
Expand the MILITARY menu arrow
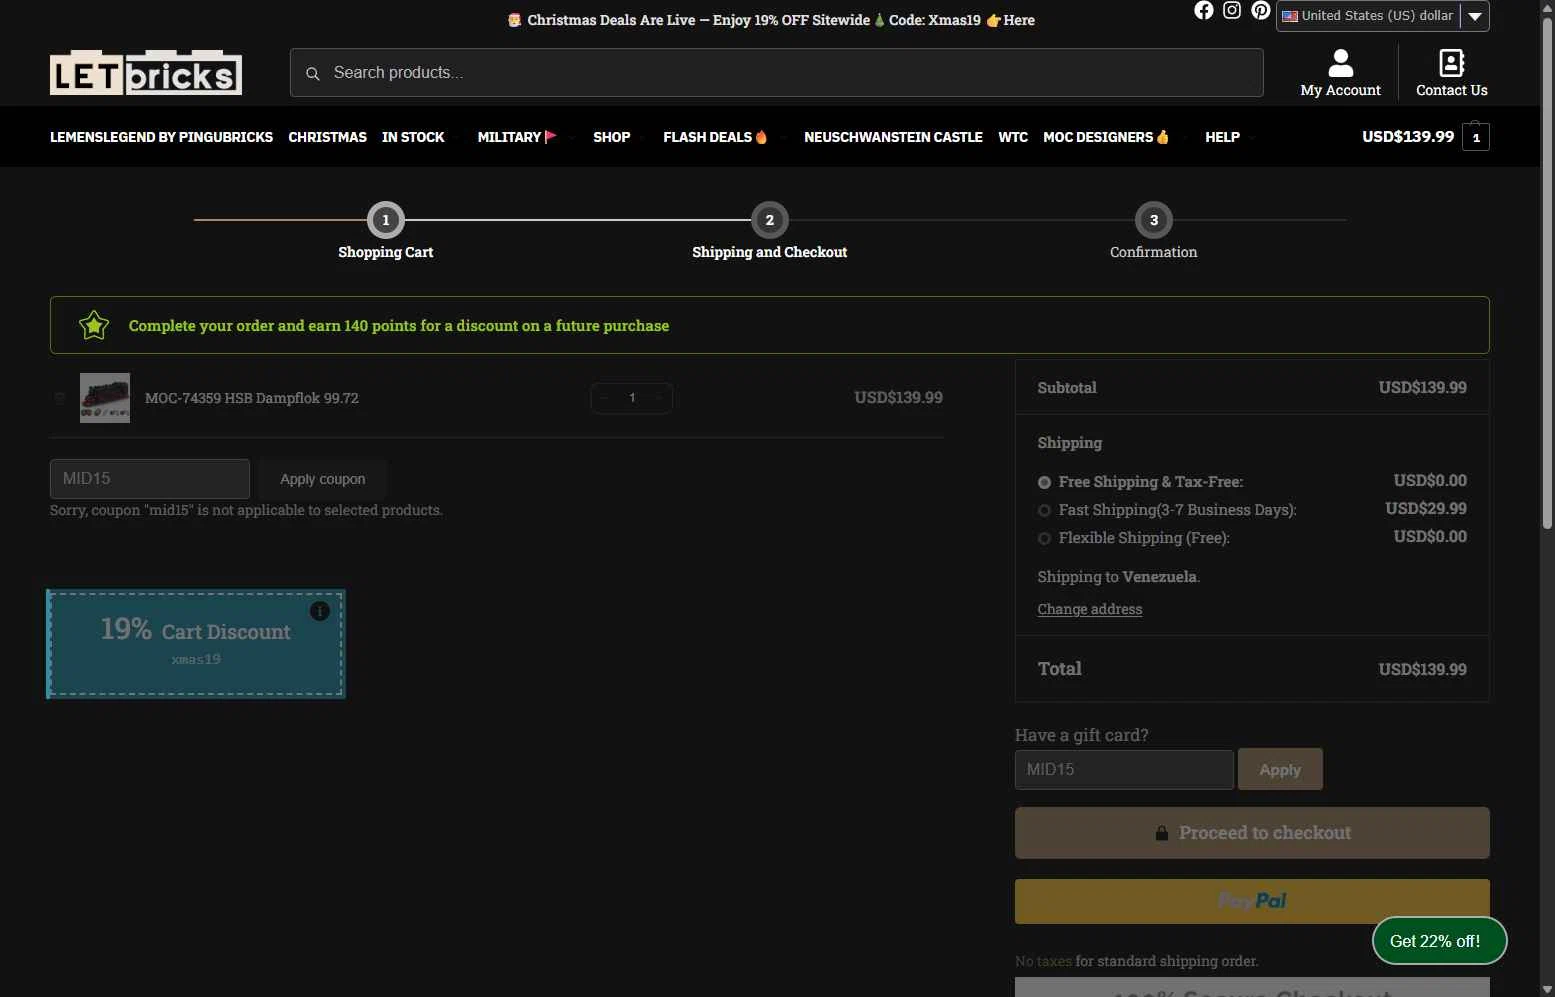[x=570, y=137]
